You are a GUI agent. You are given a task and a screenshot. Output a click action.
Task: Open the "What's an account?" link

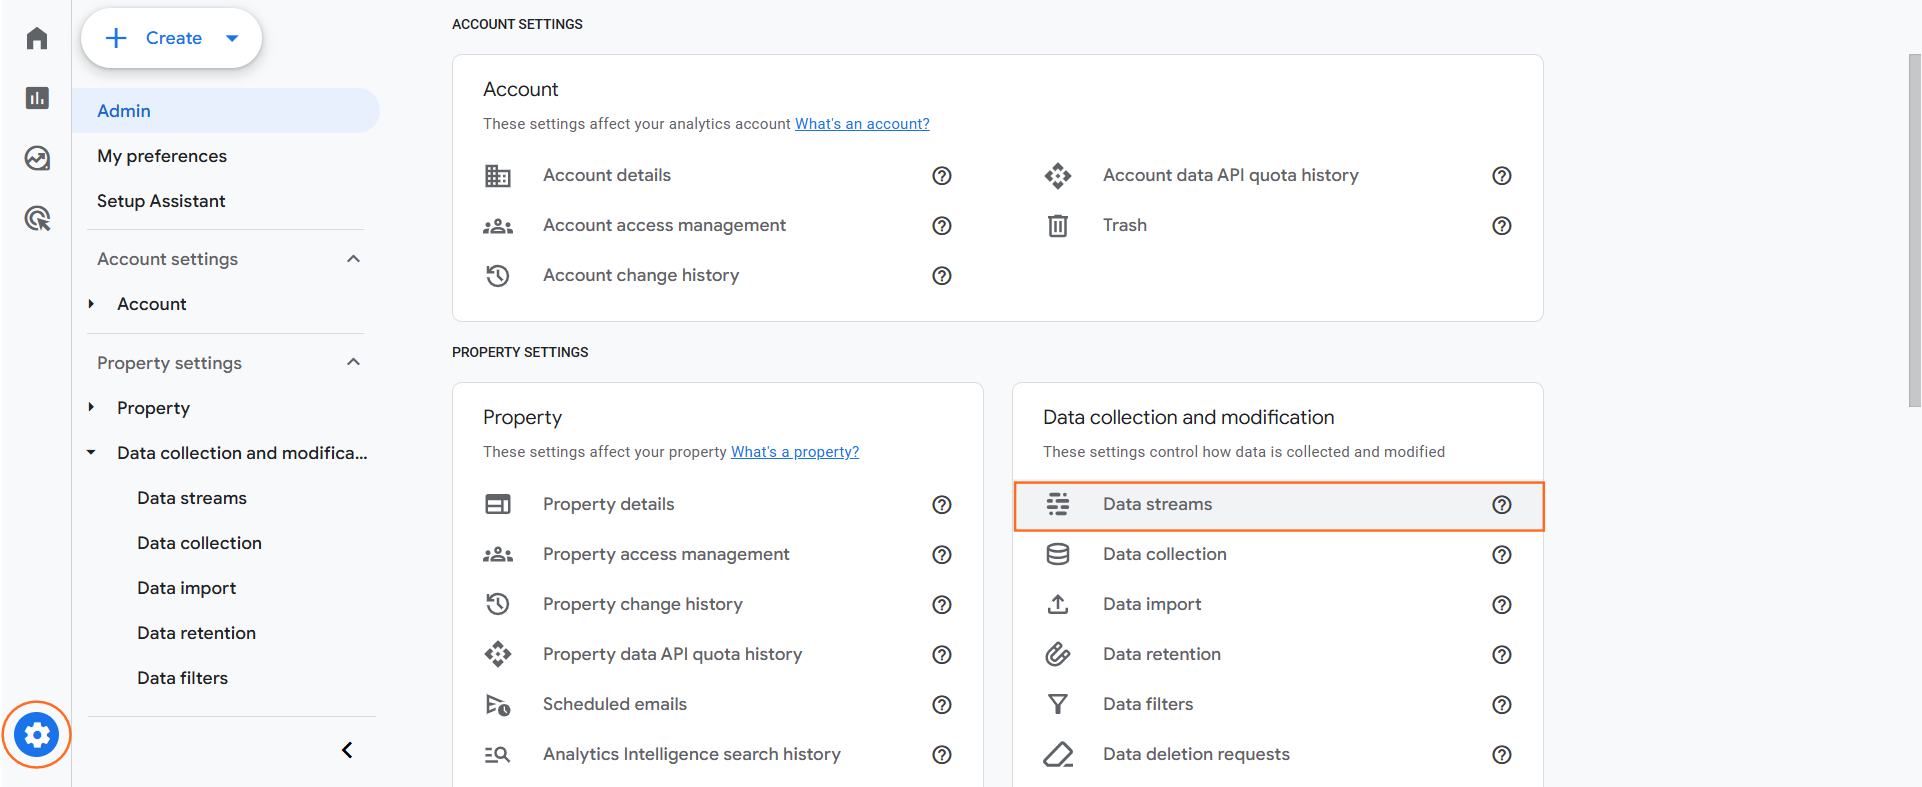point(862,124)
